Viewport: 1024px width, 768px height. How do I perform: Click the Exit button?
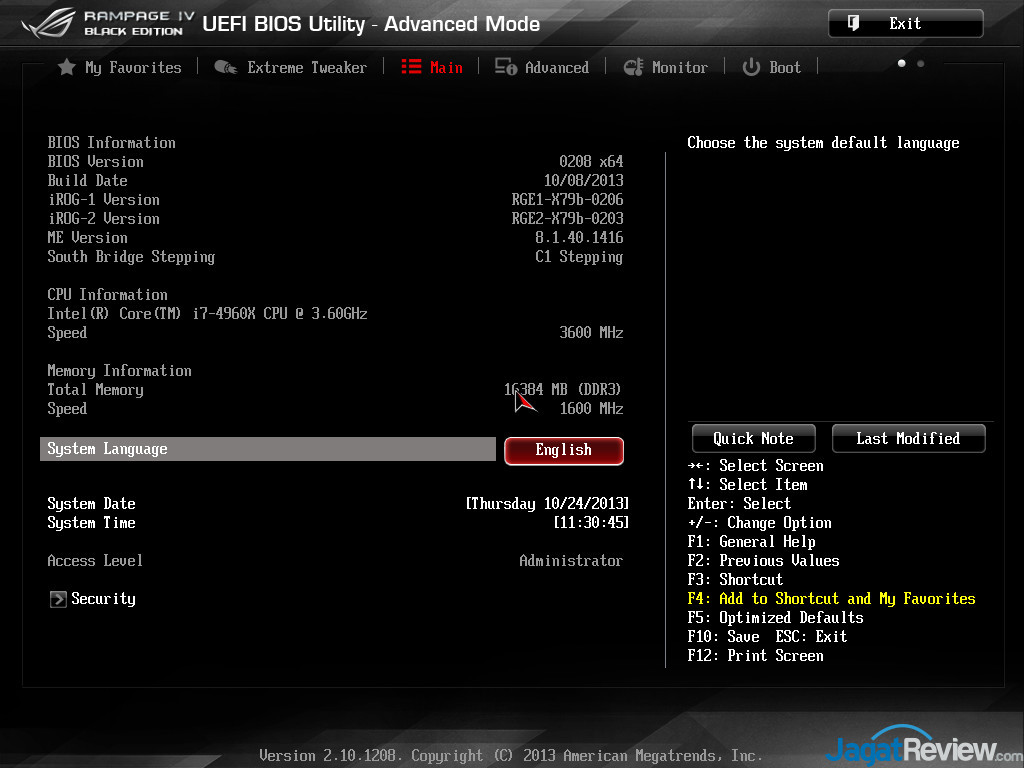905,24
